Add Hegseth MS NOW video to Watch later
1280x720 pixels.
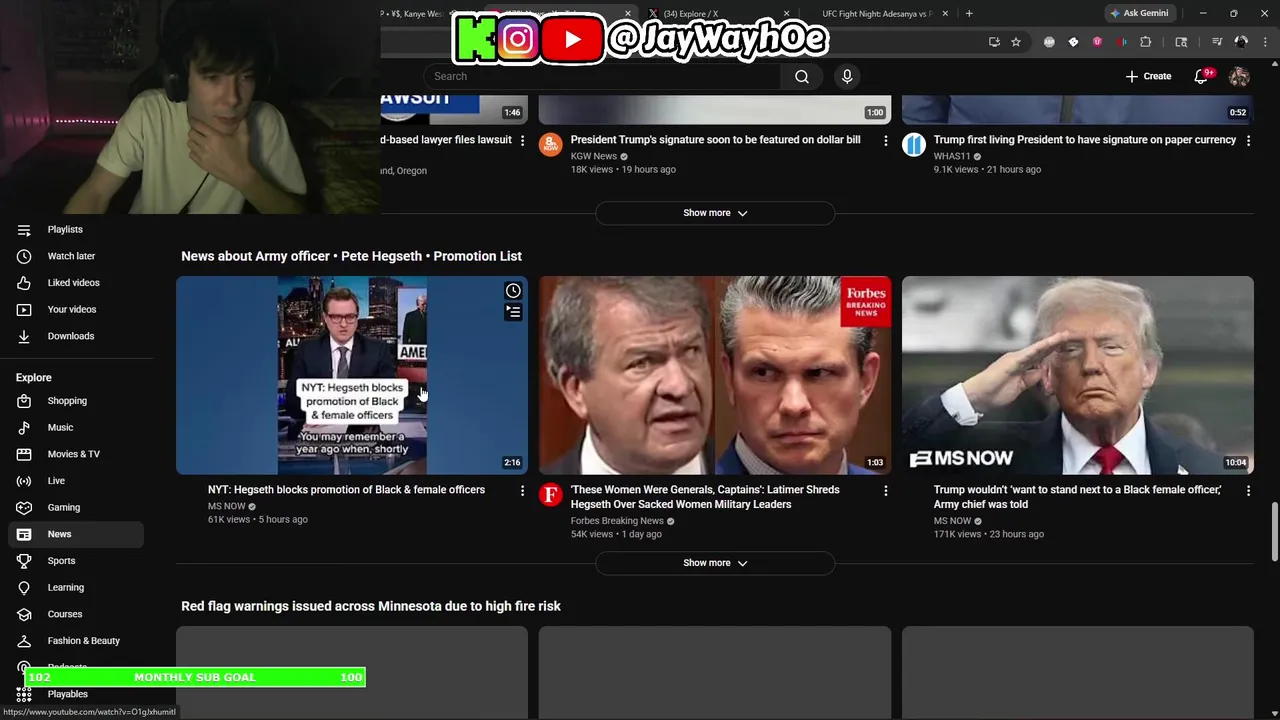(x=513, y=291)
